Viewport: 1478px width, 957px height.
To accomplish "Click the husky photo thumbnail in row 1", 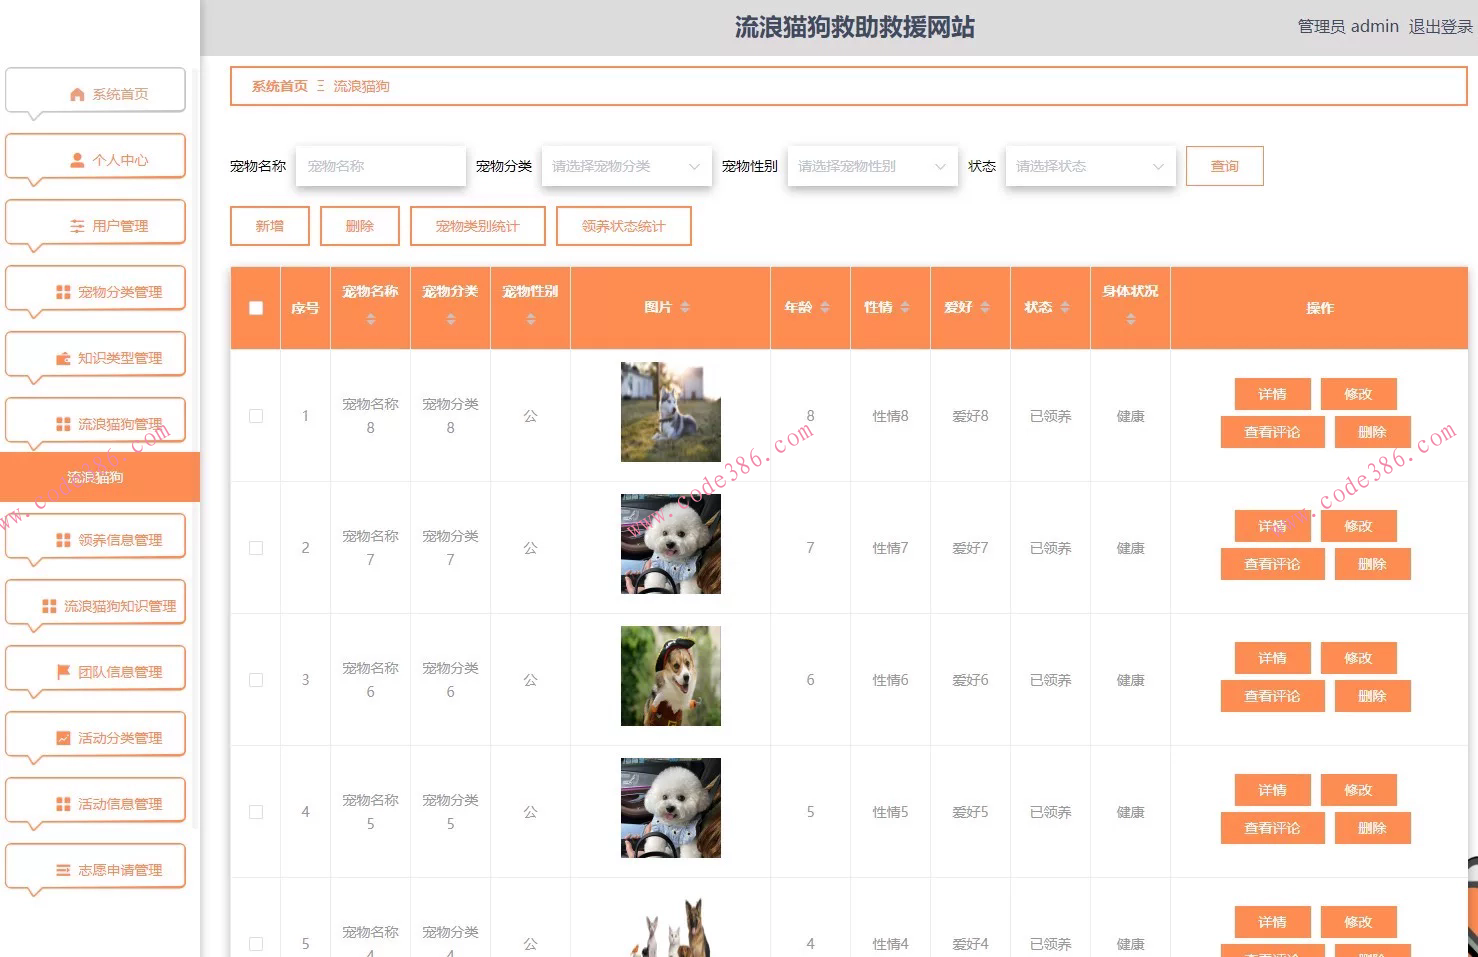I will pyautogui.click(x=671, y=412).
